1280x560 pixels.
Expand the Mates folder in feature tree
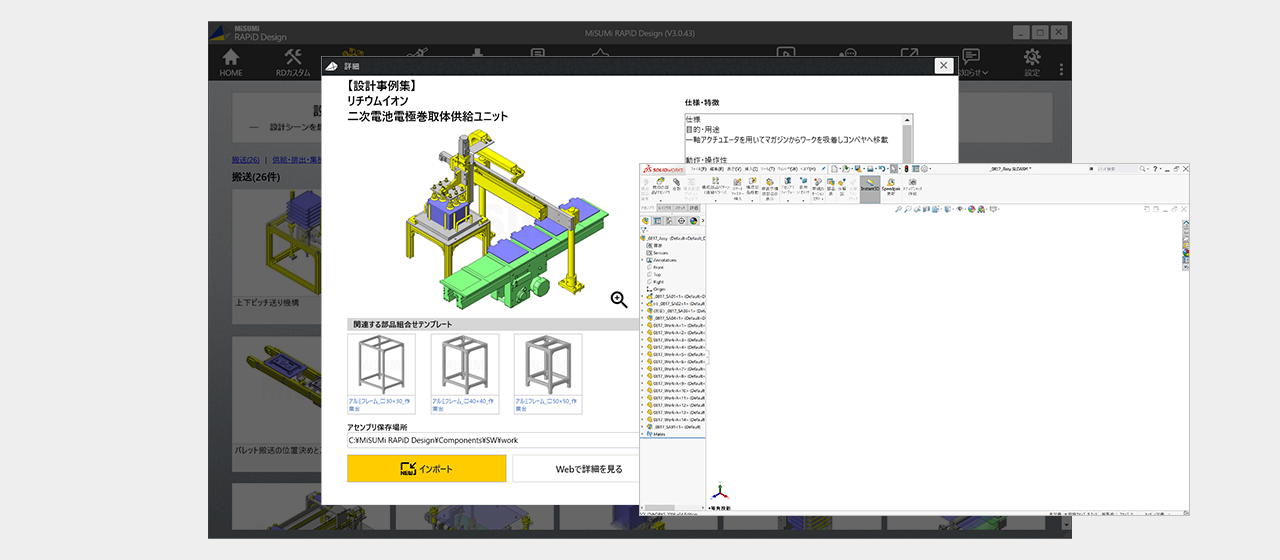(643, 434)
